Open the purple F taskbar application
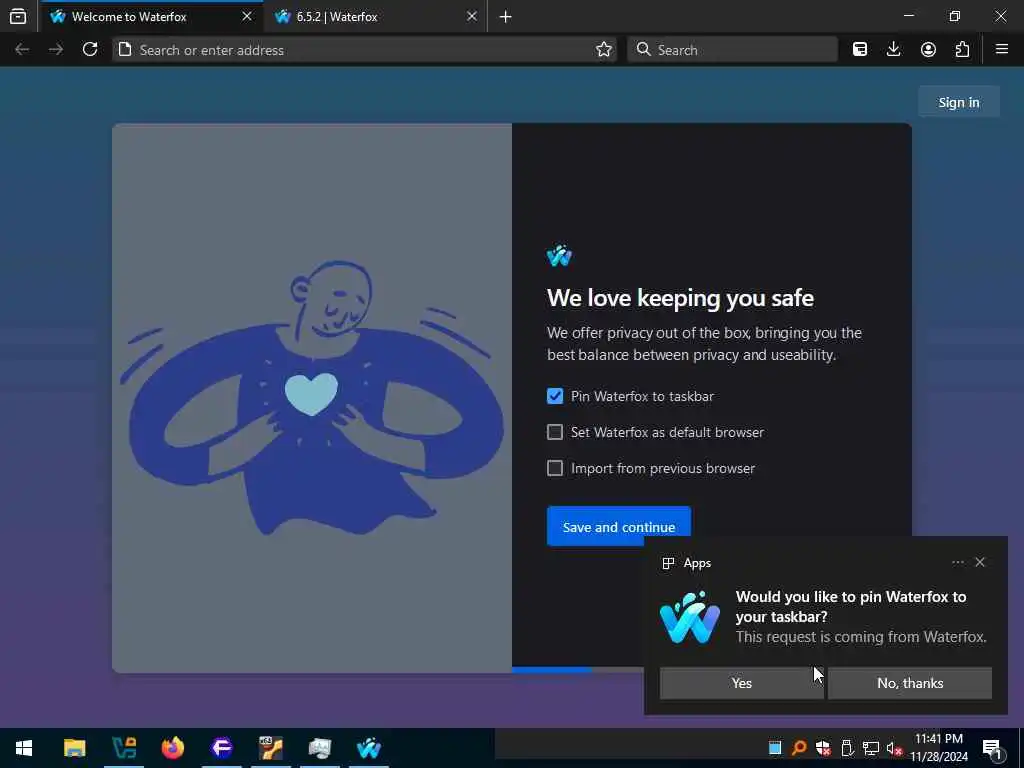 (x=222, y=748)
